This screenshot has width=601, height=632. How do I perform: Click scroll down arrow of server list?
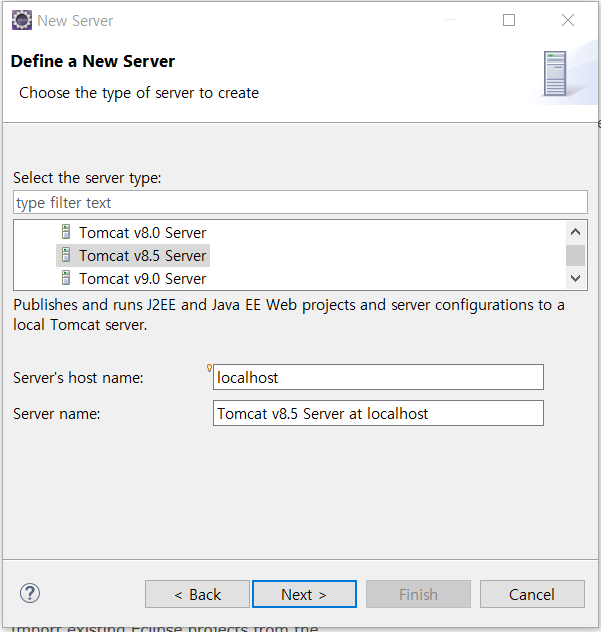click(x=576, y=278)
